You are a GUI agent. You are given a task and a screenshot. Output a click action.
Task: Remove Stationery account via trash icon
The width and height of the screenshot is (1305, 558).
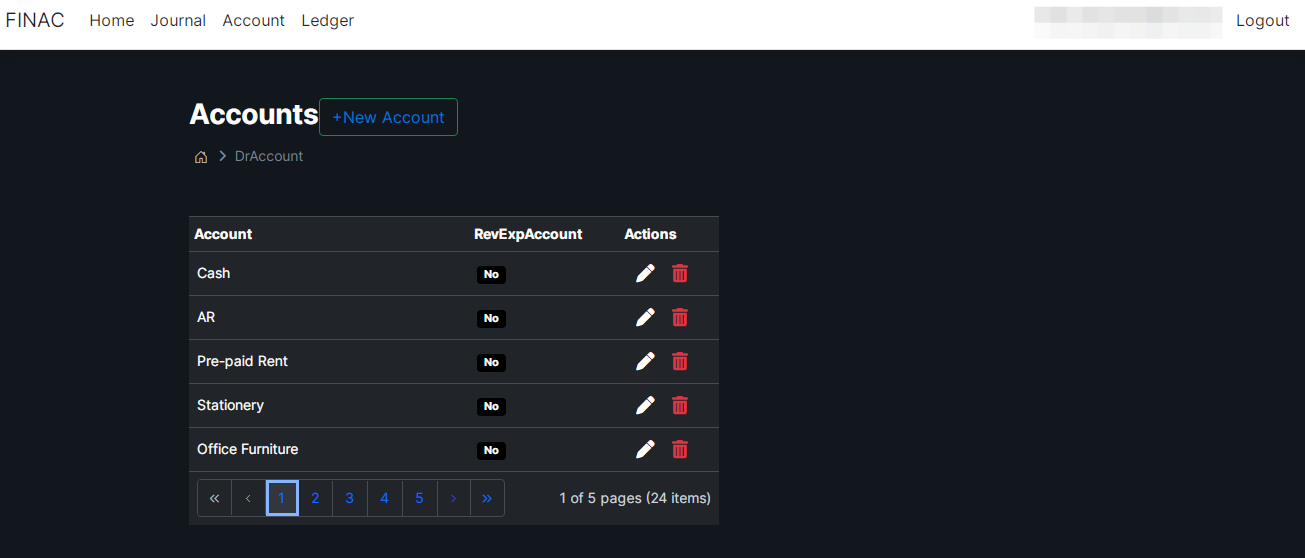click(680, 405)
